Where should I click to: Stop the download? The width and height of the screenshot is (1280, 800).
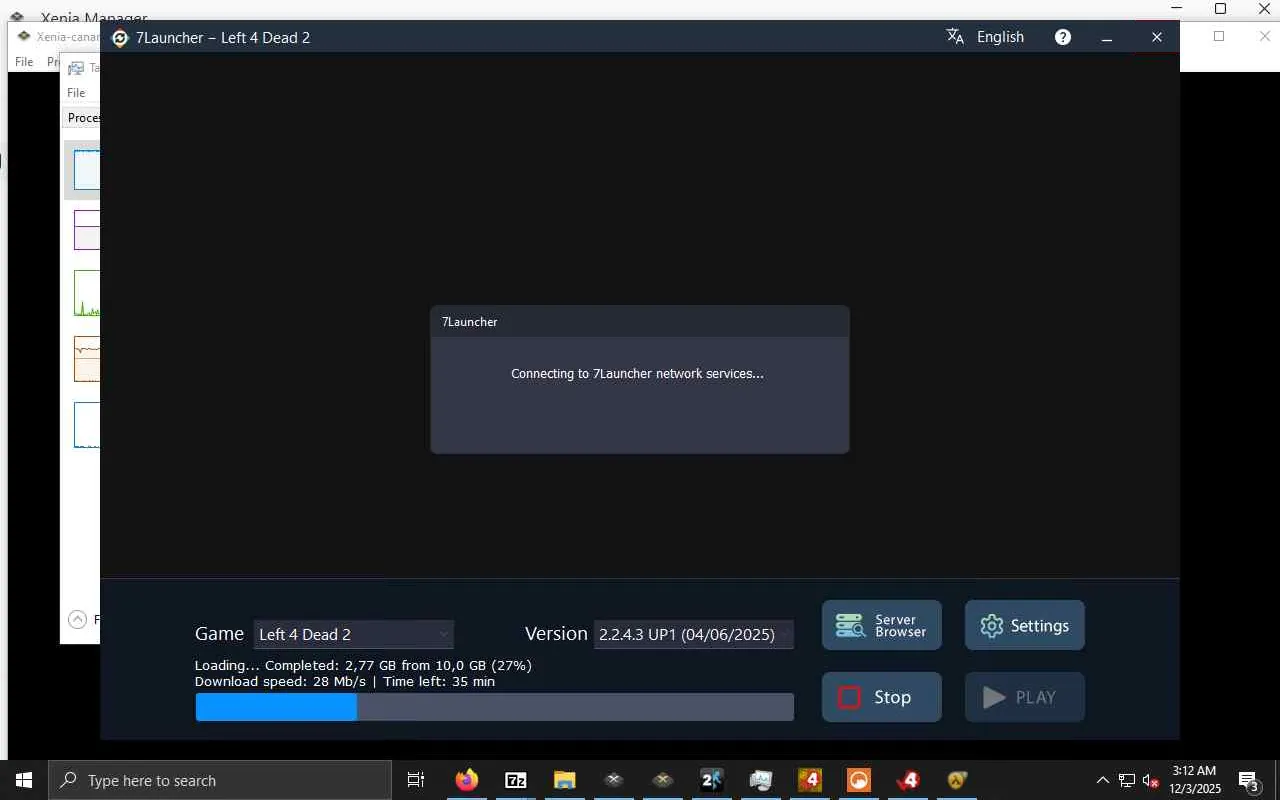click(x=882, y=697)
